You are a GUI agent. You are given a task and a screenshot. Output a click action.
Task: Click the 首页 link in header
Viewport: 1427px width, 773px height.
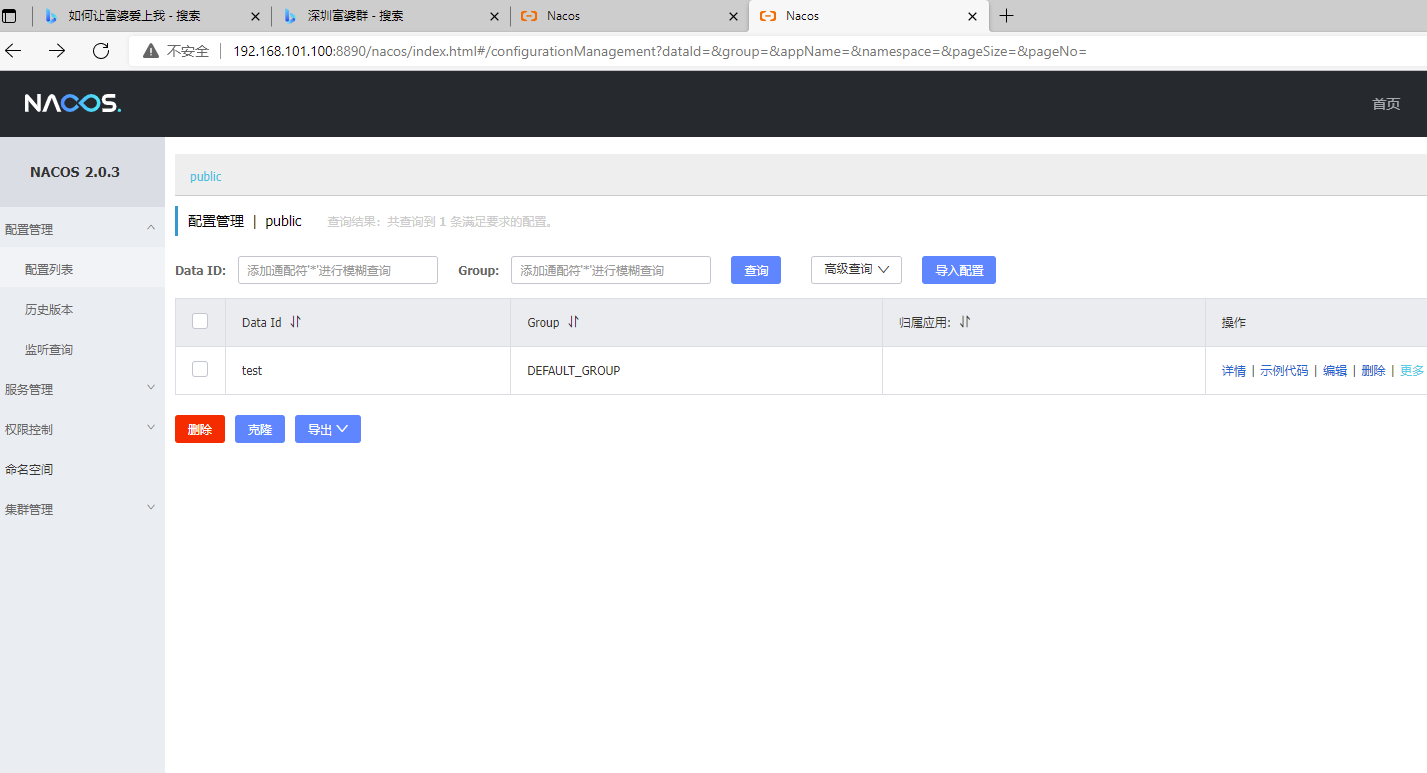(1386, 104)
